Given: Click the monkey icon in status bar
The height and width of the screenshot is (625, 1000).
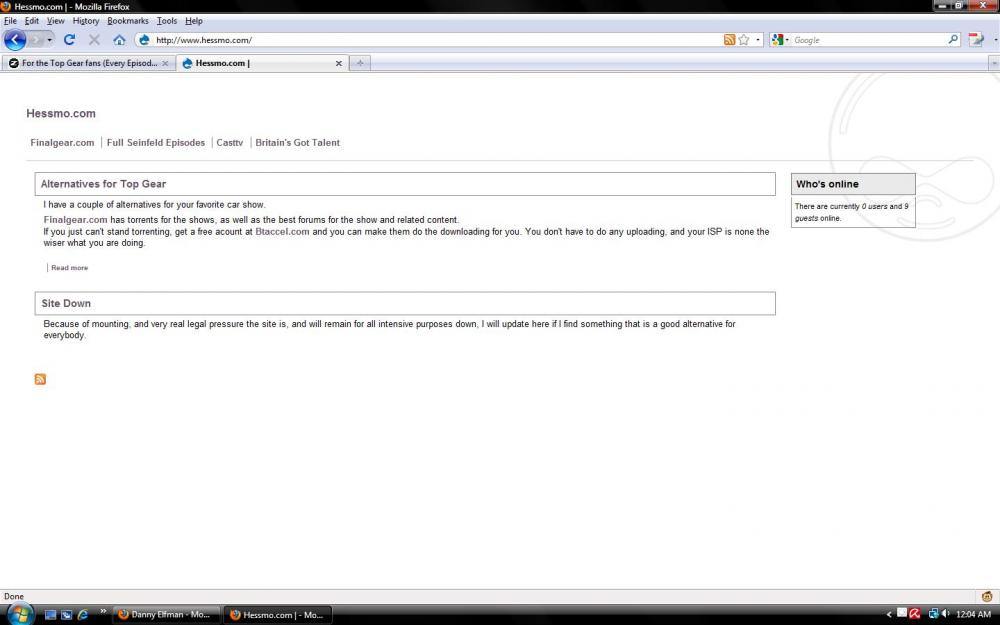Looking at the screenshot, I should [x=987, y=597].
